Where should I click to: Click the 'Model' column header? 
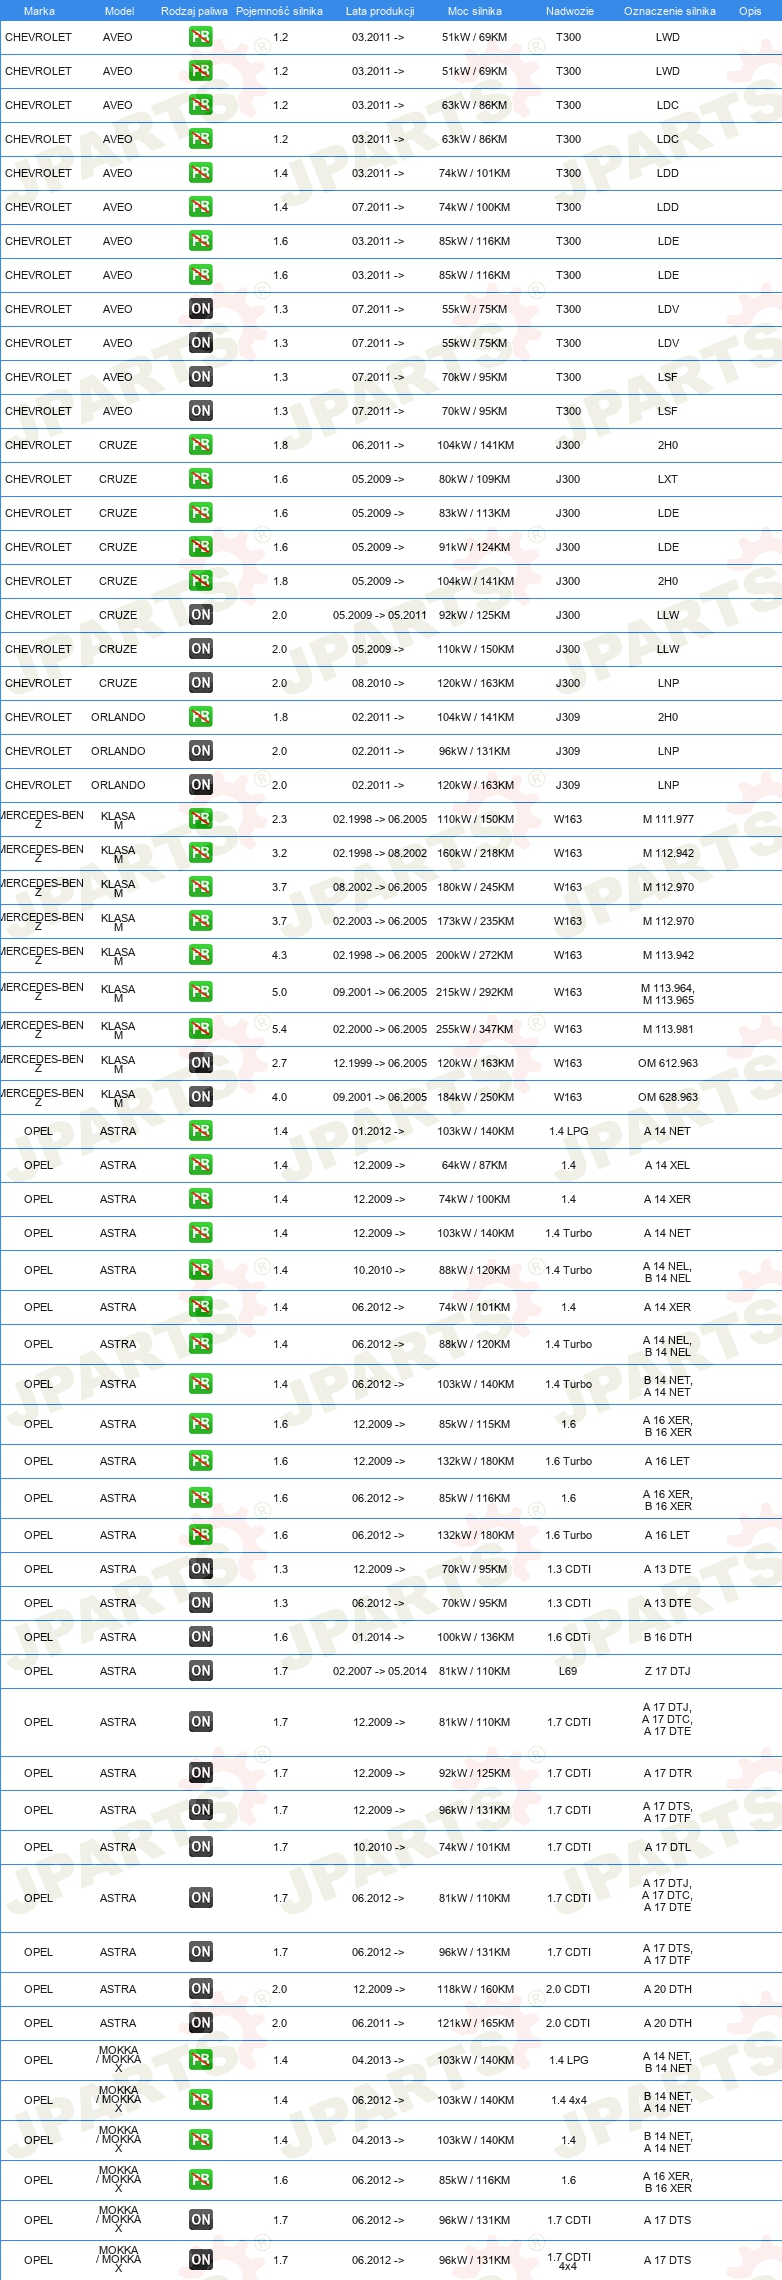point(119,11)
